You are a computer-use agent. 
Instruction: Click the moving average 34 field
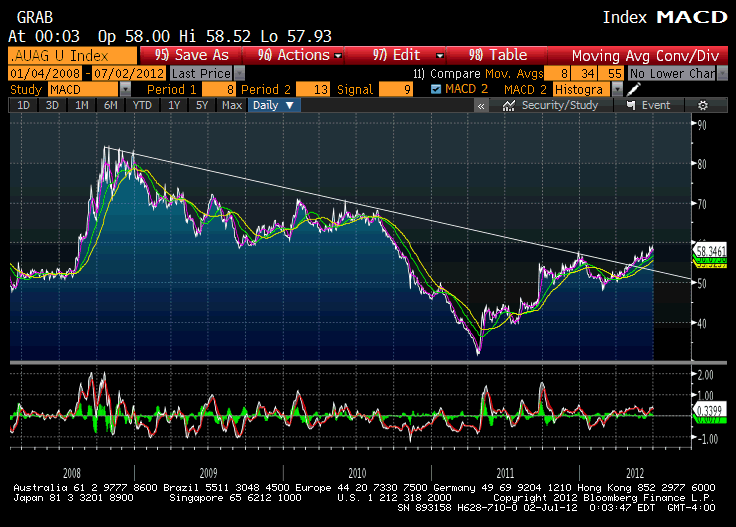(x=584, y=74)
